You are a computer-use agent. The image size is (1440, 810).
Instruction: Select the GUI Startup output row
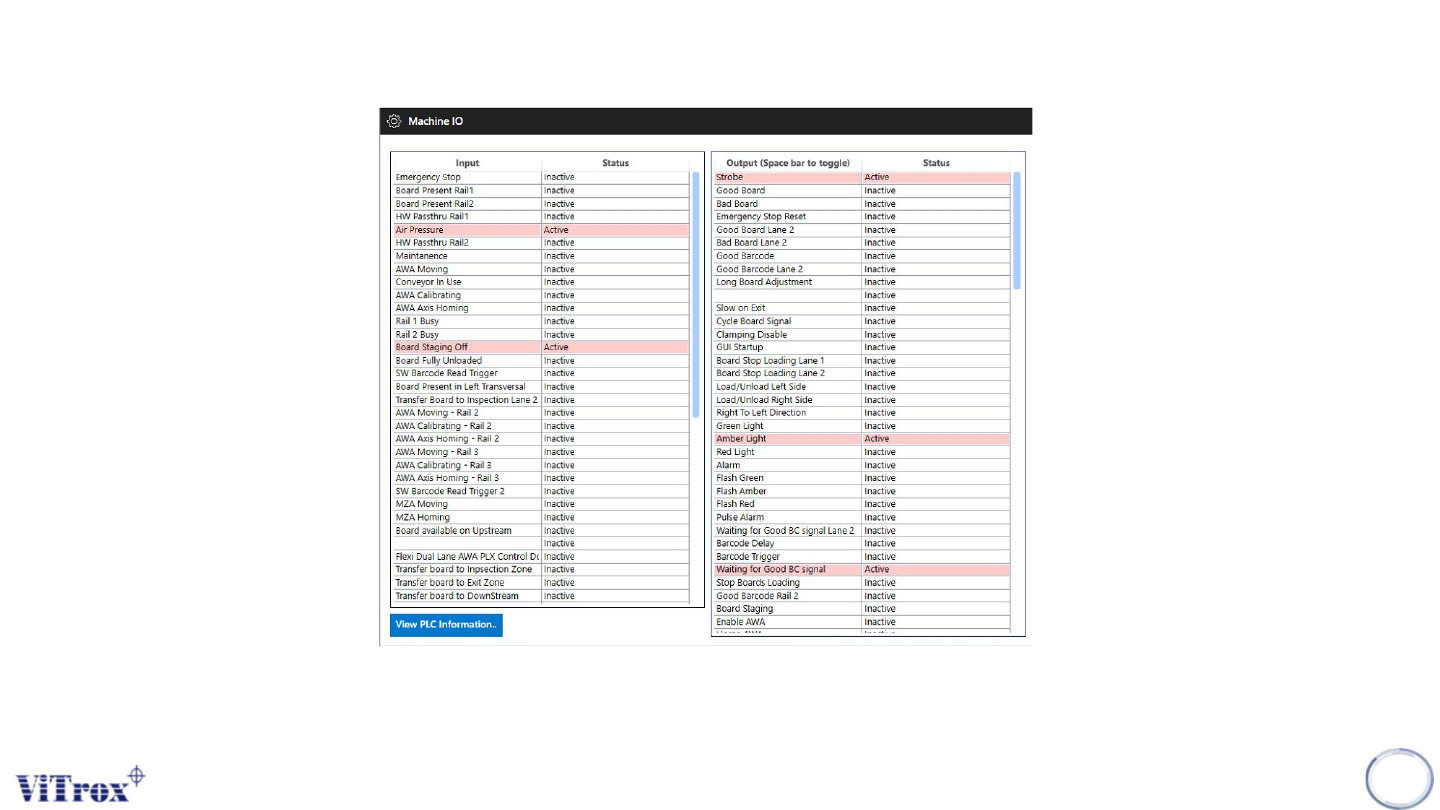862,347
